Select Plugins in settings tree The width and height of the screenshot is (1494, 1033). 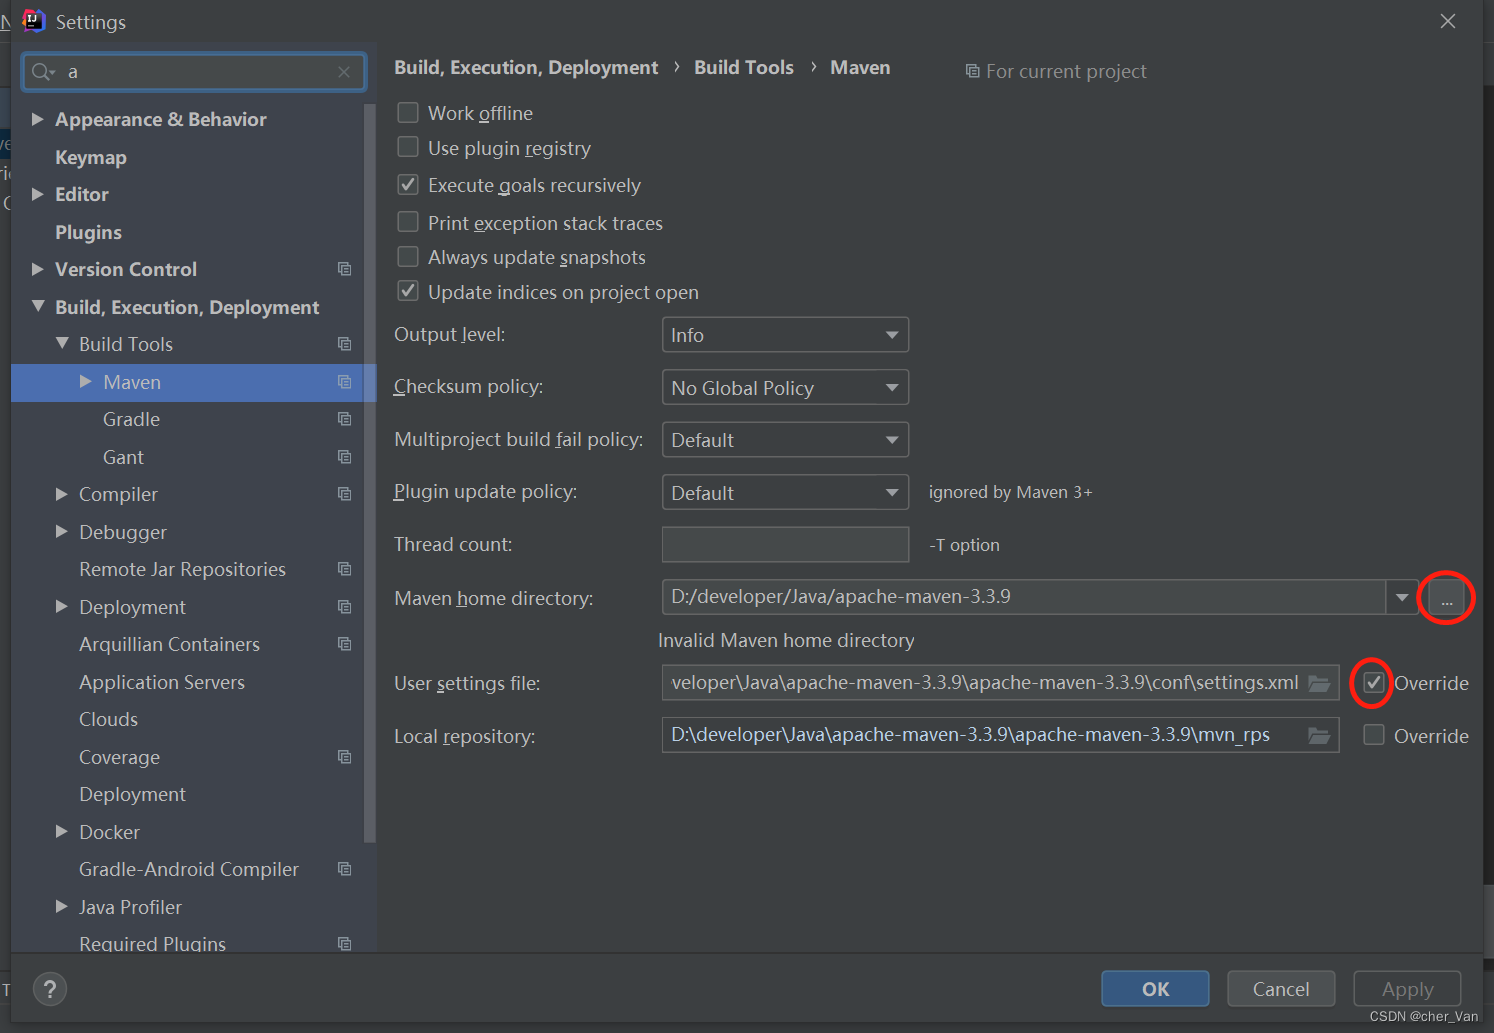[x=88, y=232]
